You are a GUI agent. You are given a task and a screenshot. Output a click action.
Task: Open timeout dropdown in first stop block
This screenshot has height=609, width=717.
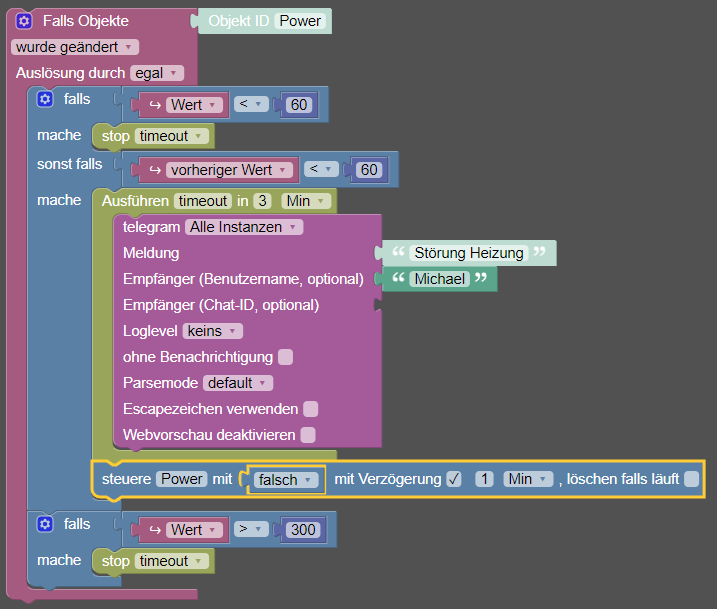(171, 136)
